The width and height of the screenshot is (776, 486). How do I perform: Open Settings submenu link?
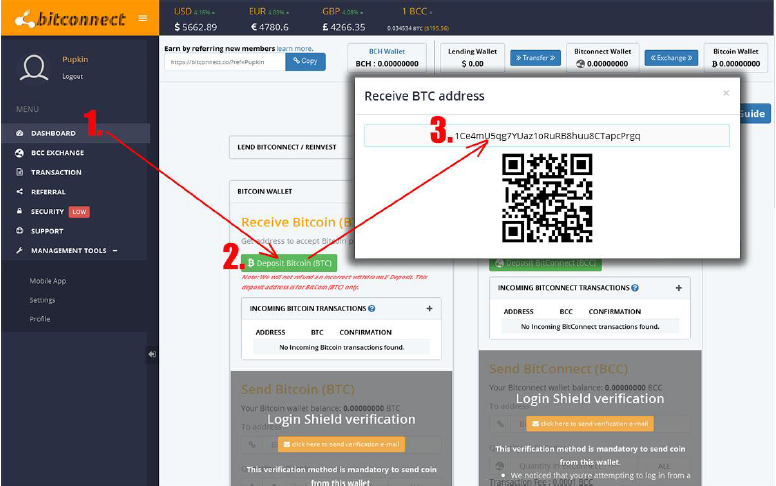pyautogui.click(x=42, y=300)
